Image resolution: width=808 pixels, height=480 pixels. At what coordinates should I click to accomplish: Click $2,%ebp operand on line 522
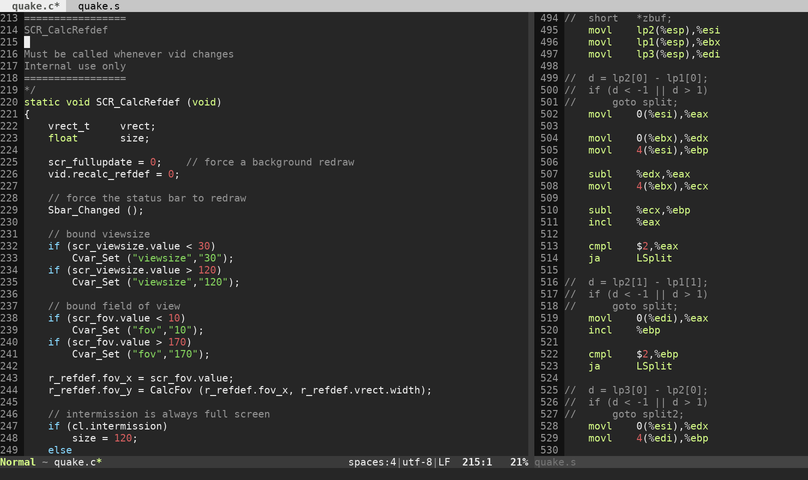(657, 354)
